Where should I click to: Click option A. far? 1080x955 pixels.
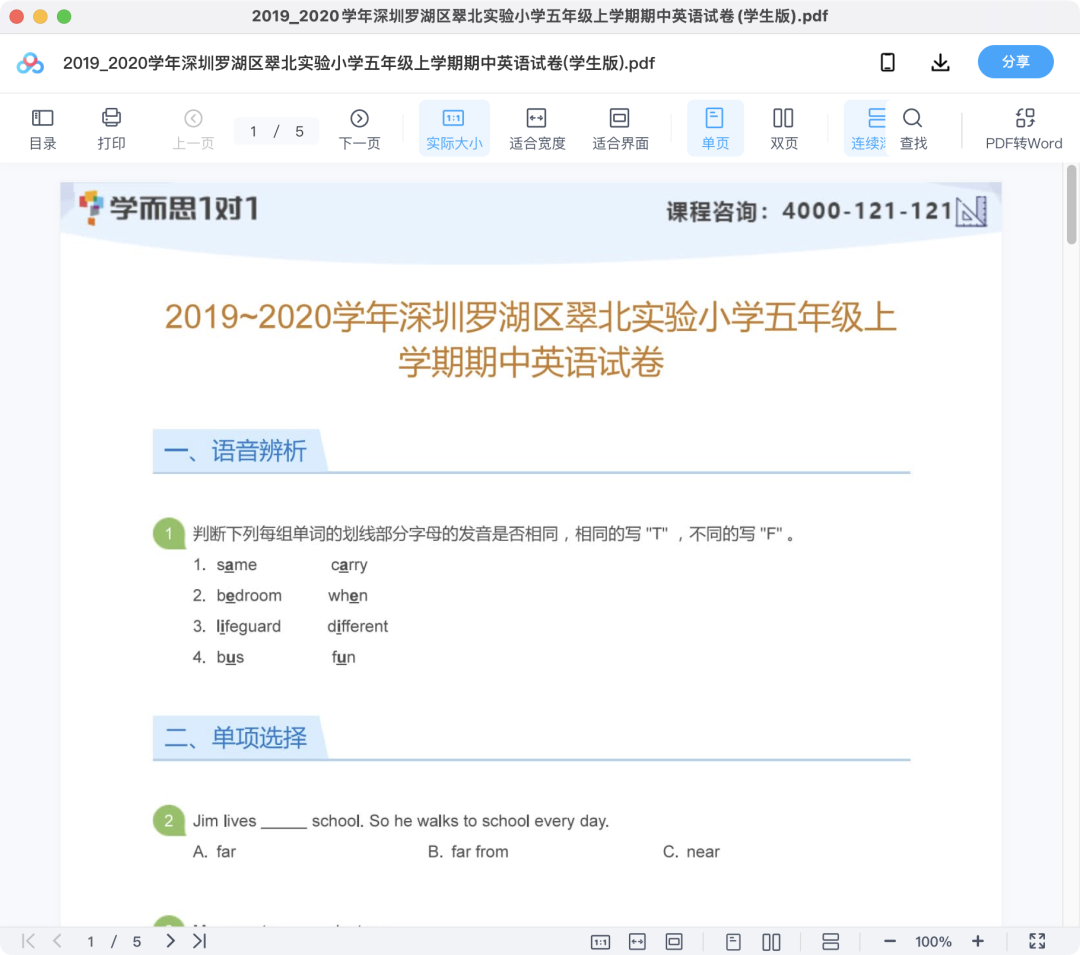coord(214,852)
